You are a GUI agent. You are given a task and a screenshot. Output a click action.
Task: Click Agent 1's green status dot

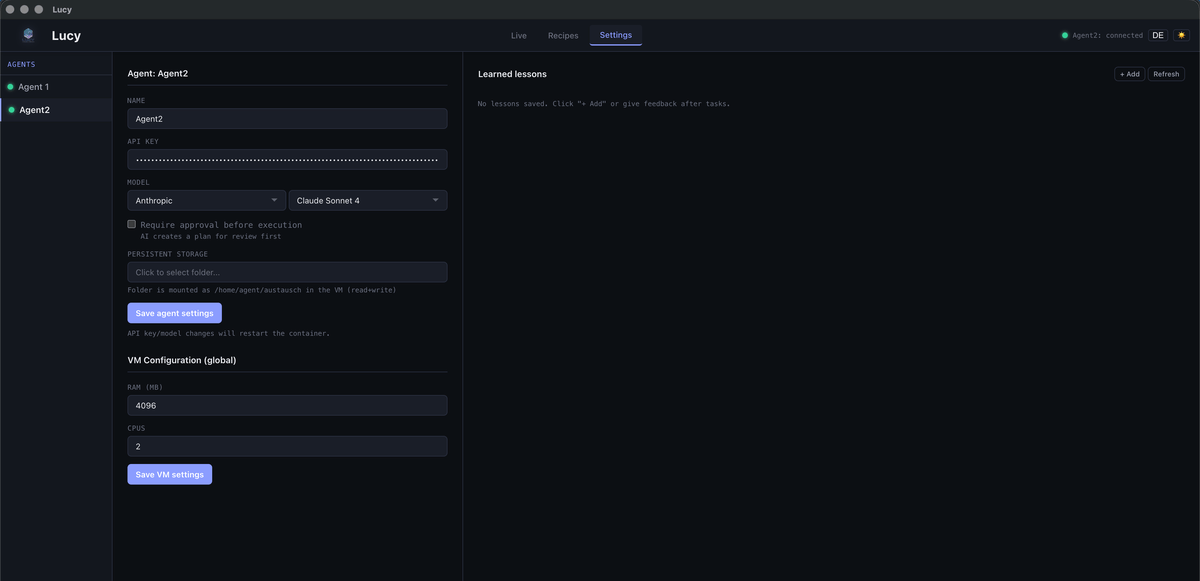coord(11,86)
